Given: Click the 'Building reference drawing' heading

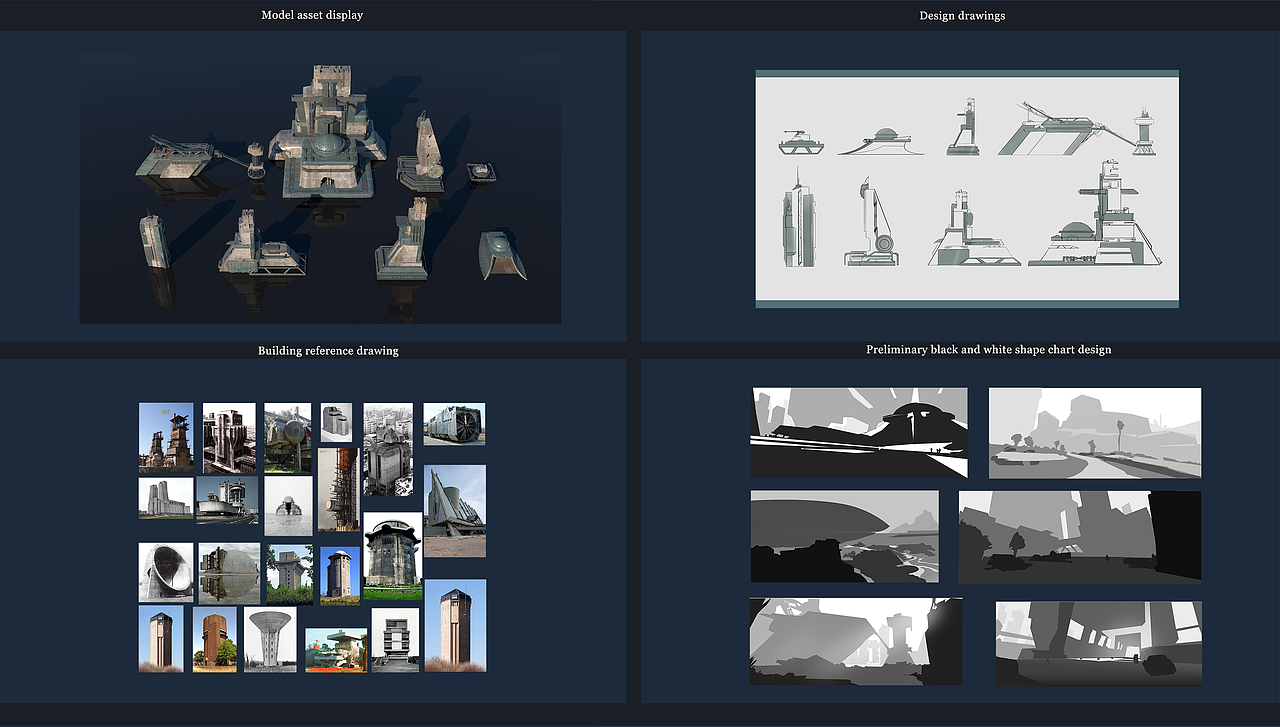Looking at the screenshot, I should point(328,350).
